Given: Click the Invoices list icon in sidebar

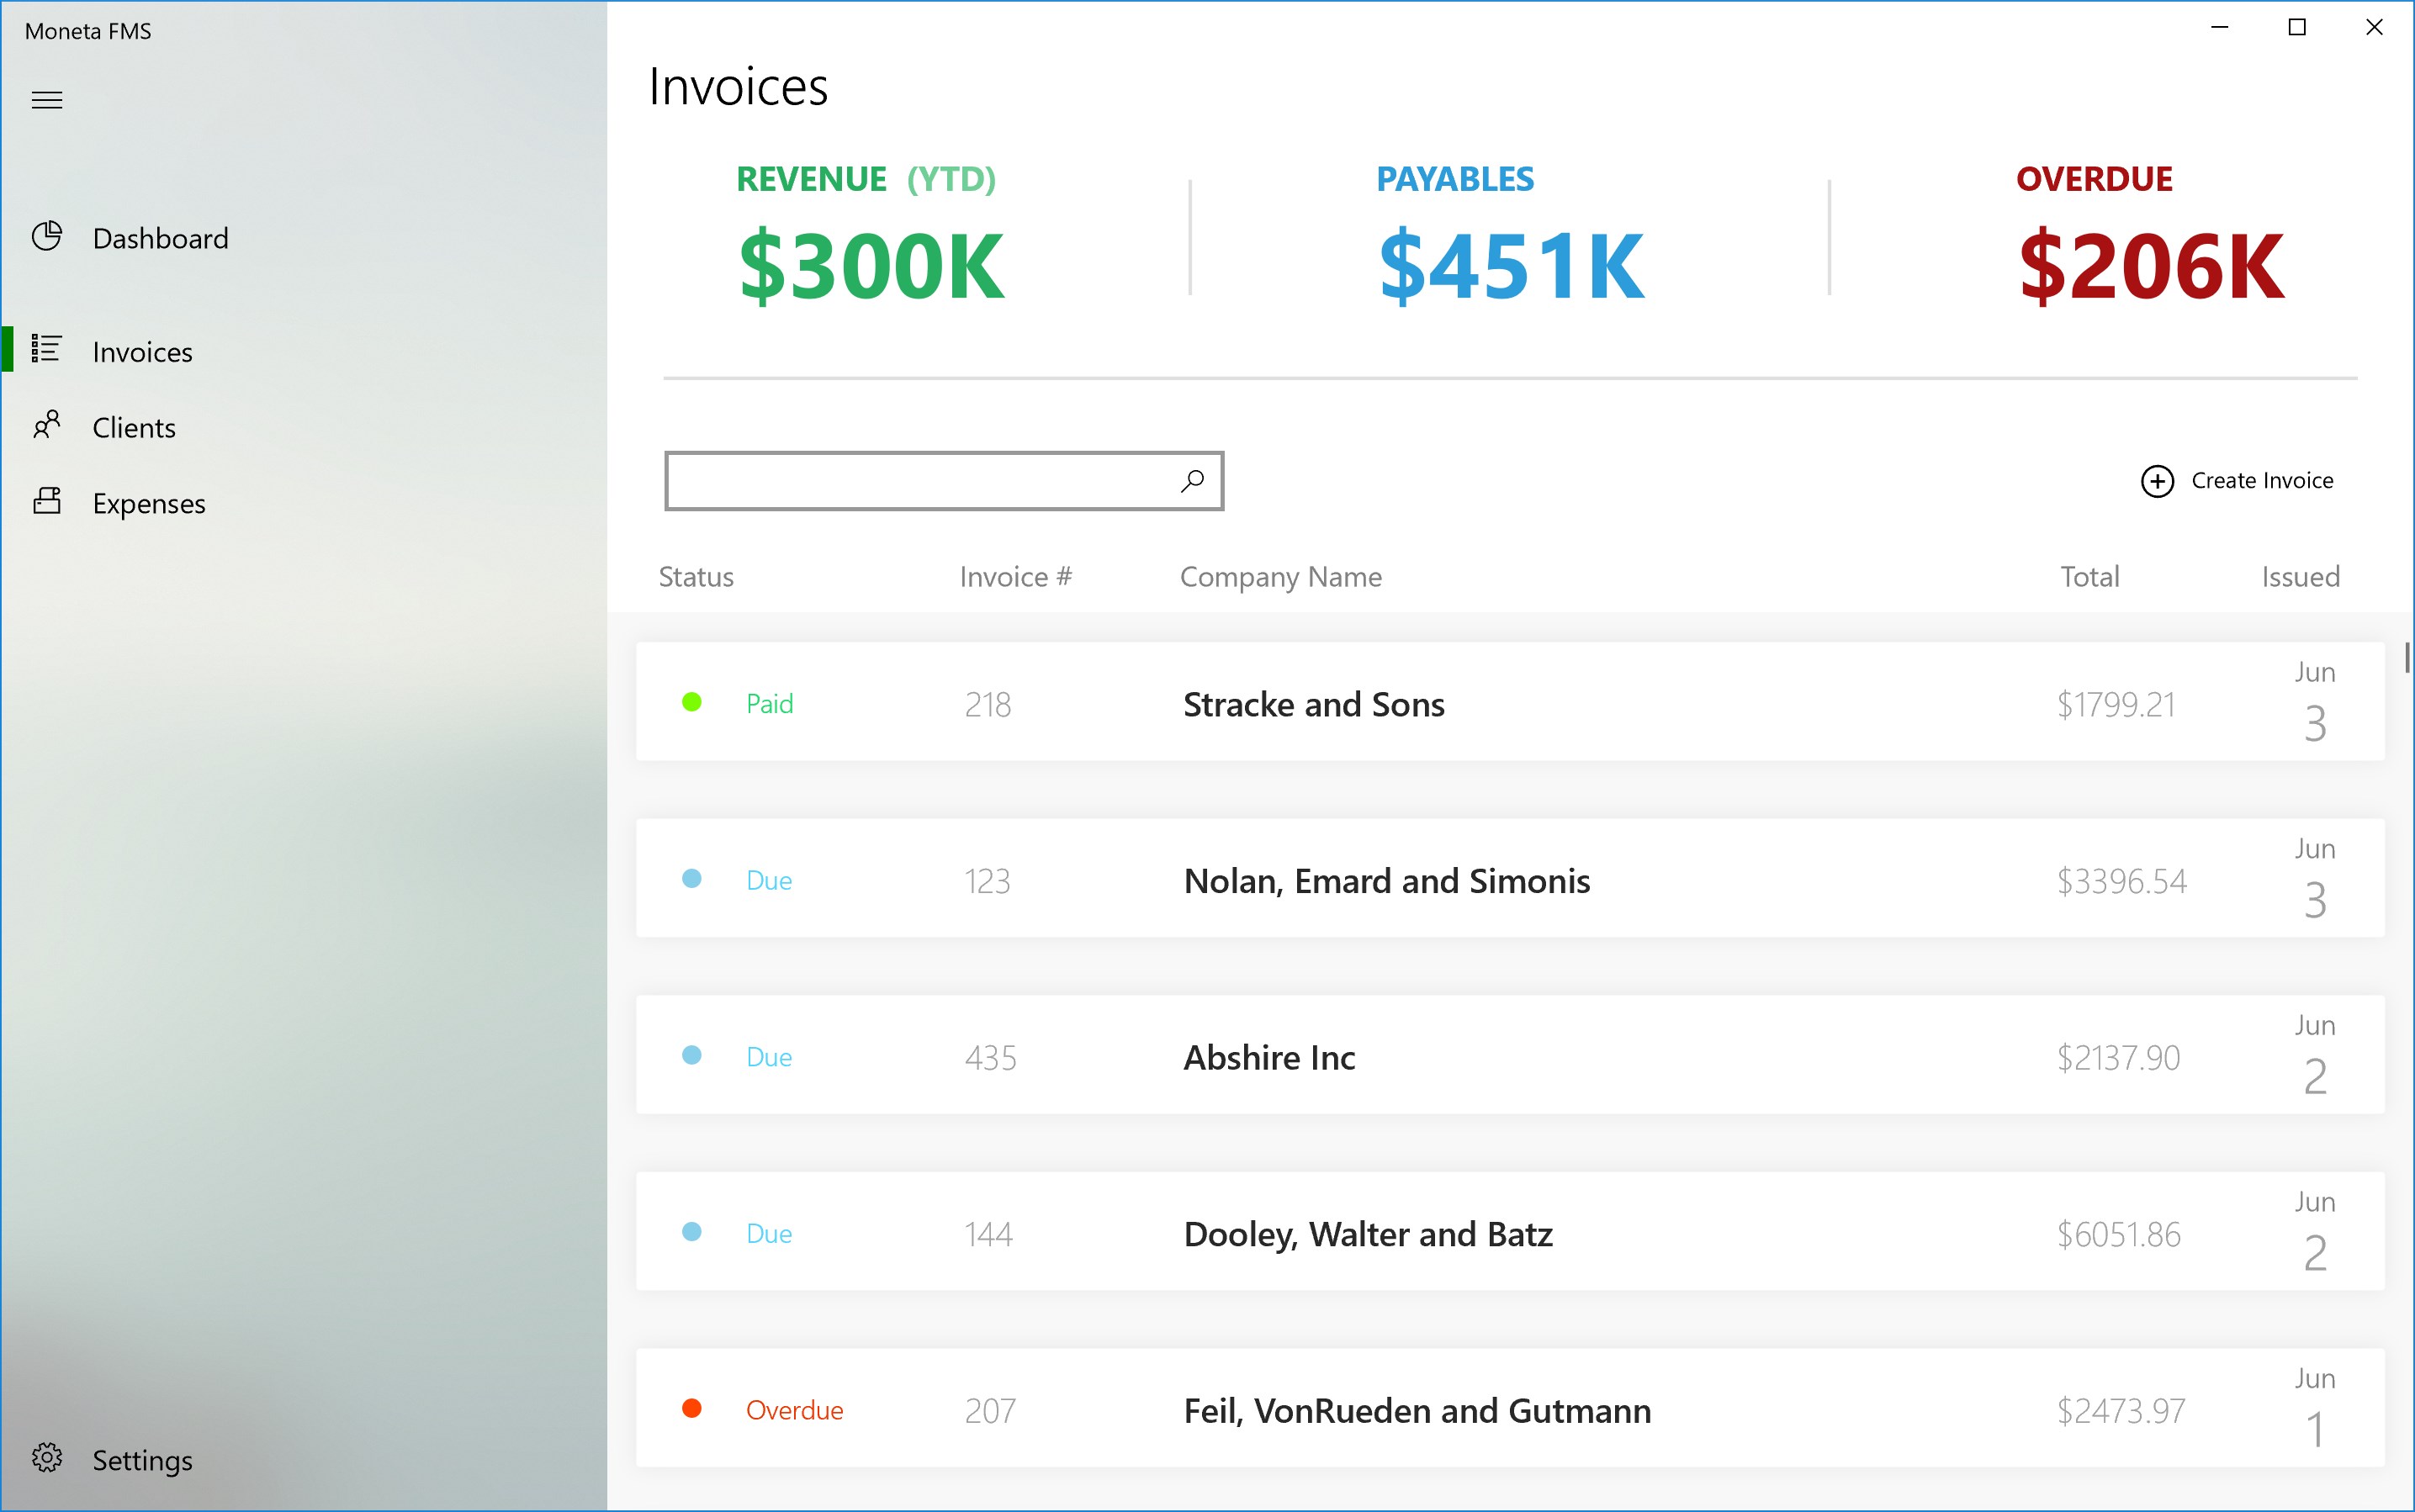Looking at the screenshot, I should click(x=47, y=349).
